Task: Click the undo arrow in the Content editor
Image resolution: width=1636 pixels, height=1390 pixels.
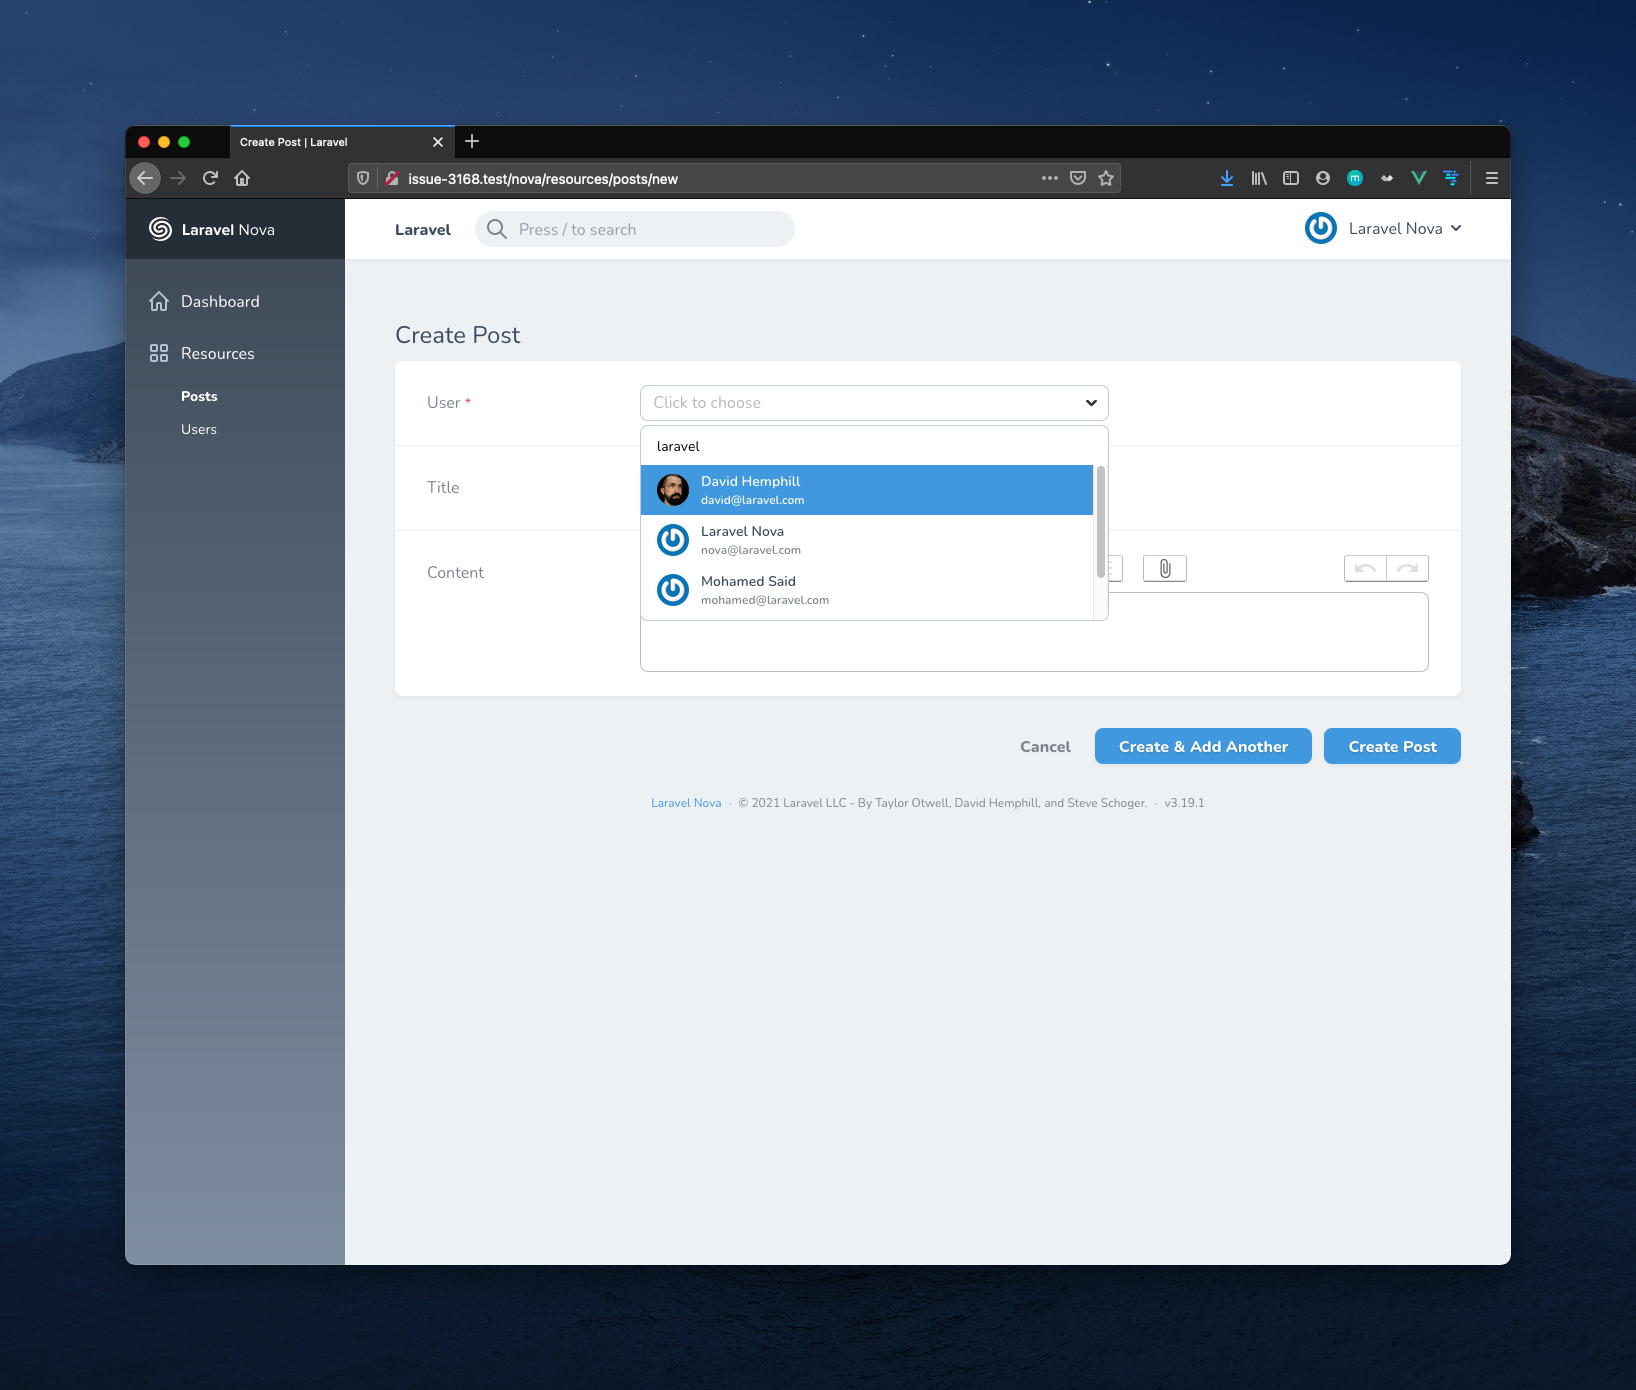Action: tap(1364, 568)
